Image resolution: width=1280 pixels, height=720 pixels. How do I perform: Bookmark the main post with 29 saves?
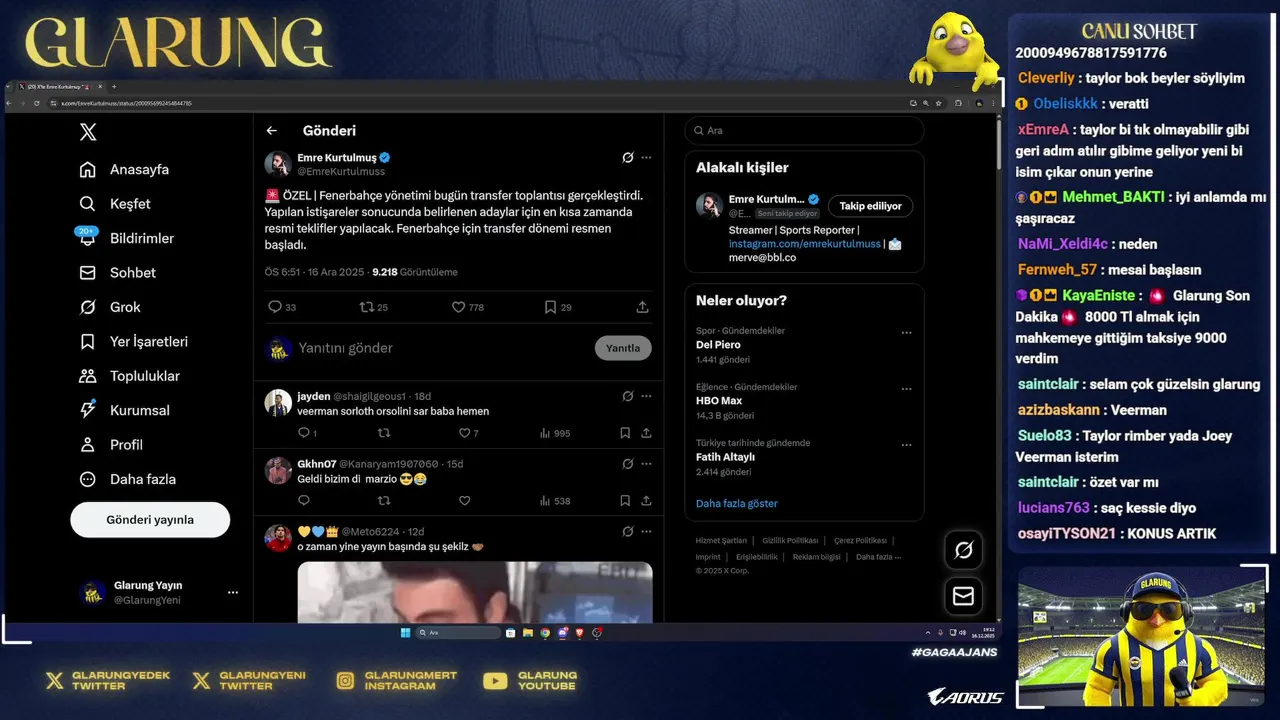[x=558, y=307]
